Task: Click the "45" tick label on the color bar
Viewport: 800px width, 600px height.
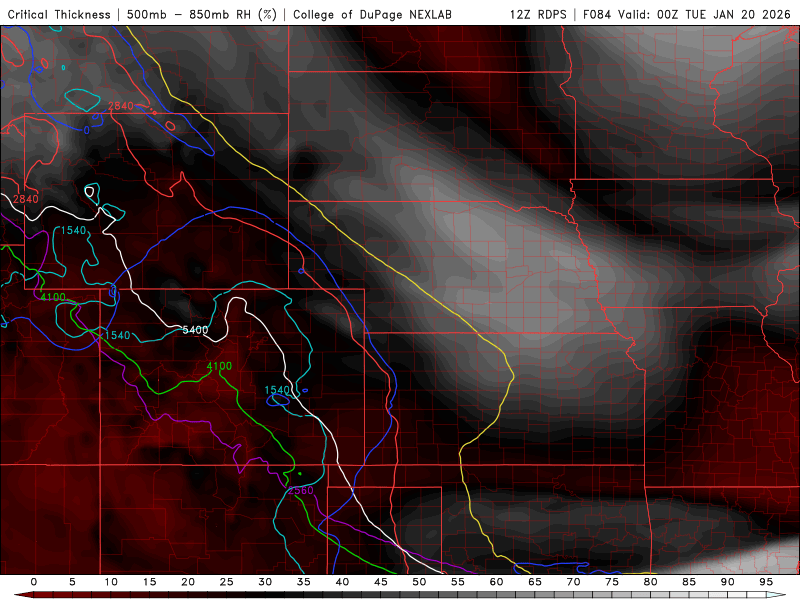Action: click(x=381, y=582)
